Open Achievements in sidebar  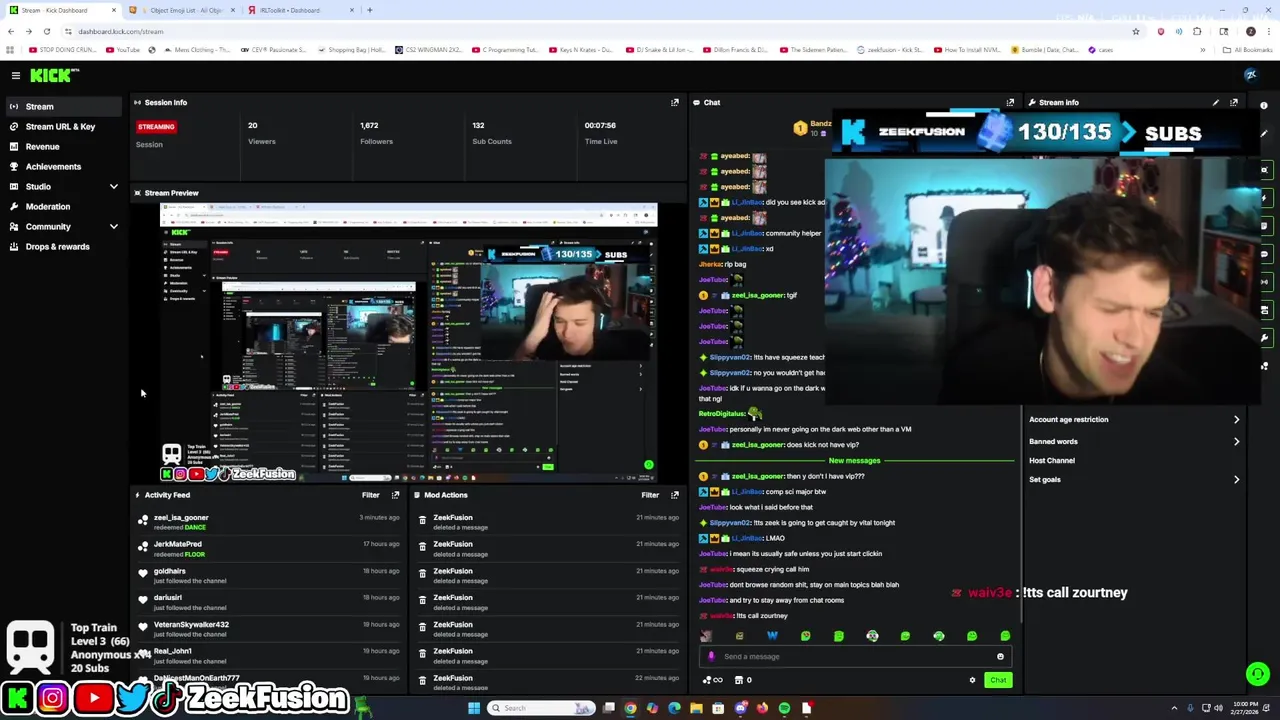(53, 166)
